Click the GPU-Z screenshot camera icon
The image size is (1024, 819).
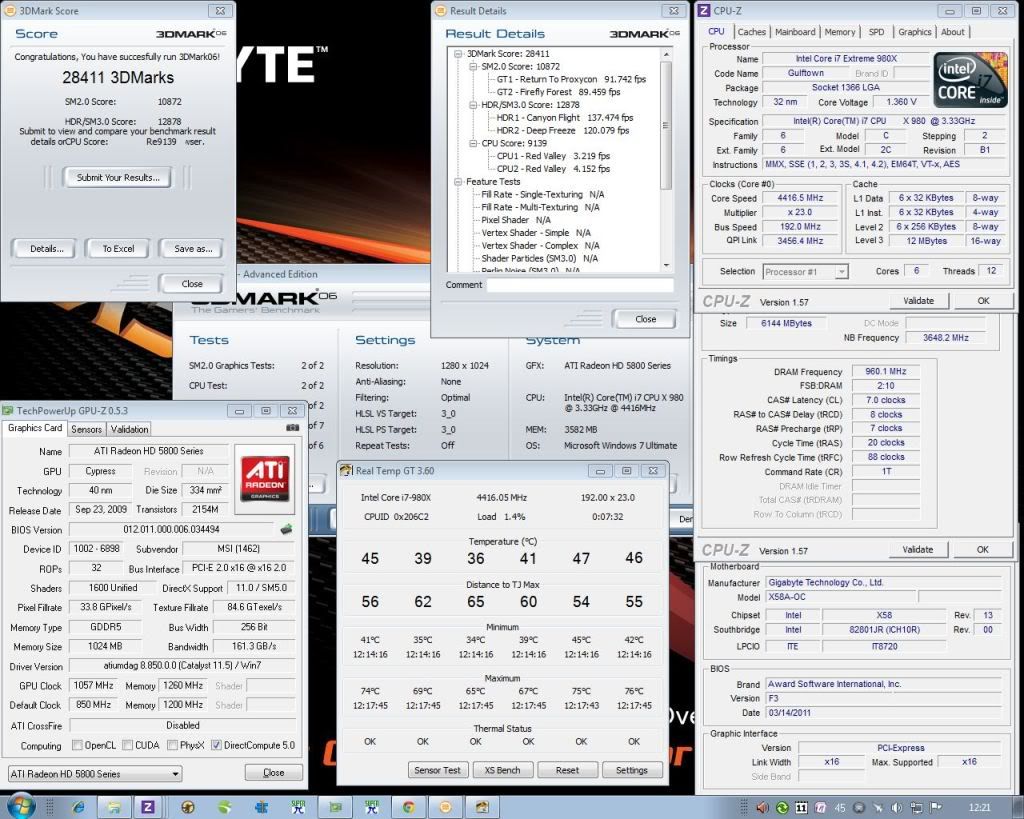pos(293,428)
